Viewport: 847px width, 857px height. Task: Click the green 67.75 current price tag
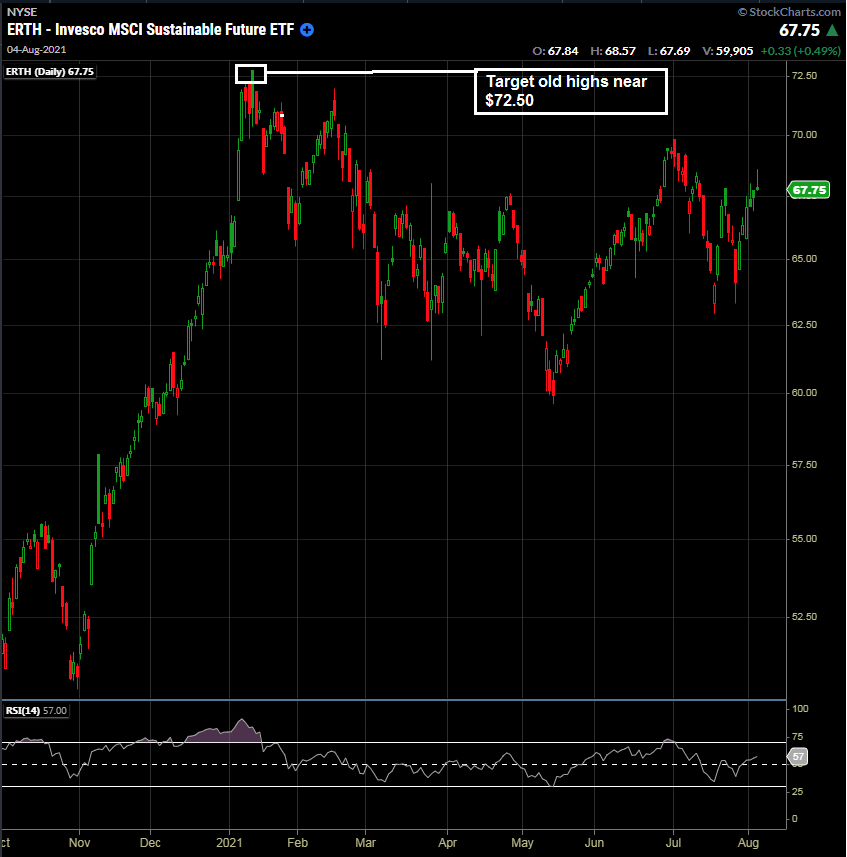pos(809,190)
